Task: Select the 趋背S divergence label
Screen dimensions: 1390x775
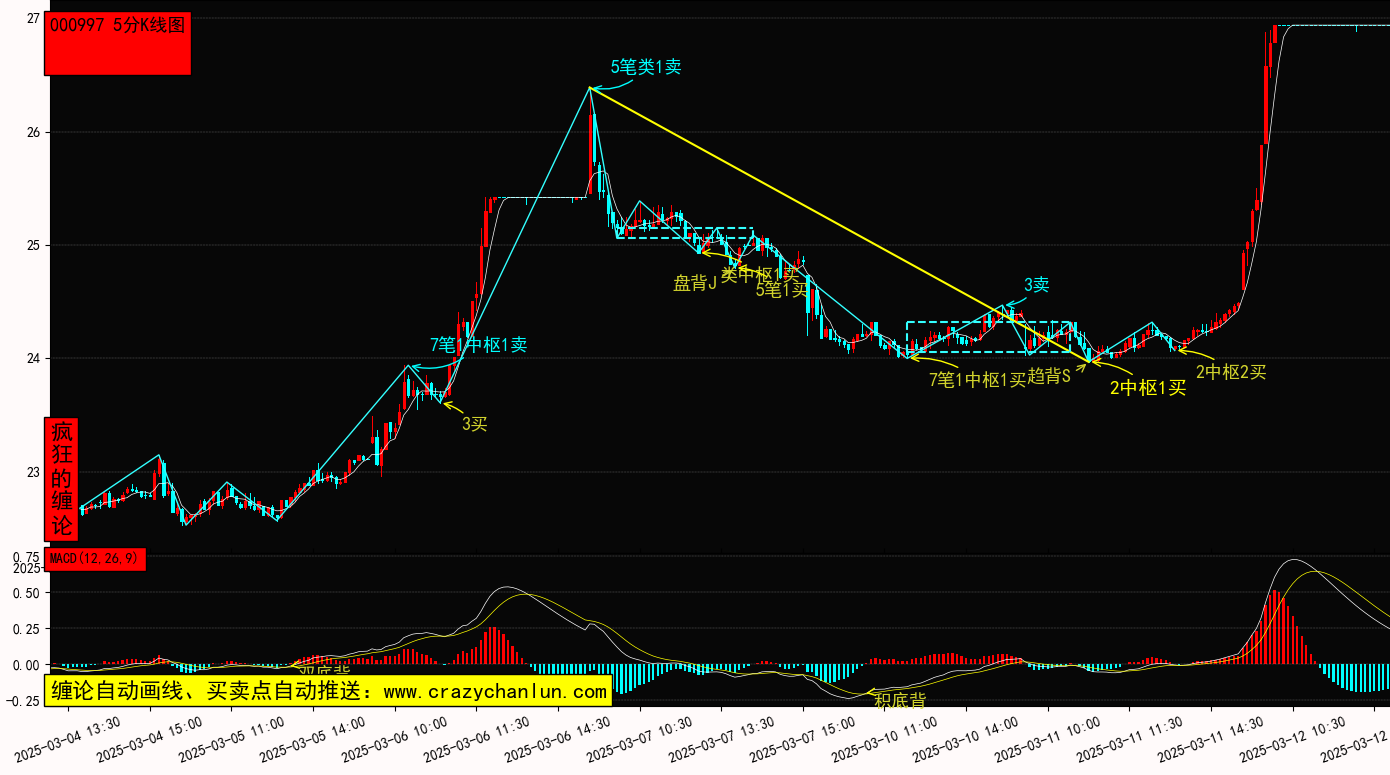Action: click(1049, 376)
